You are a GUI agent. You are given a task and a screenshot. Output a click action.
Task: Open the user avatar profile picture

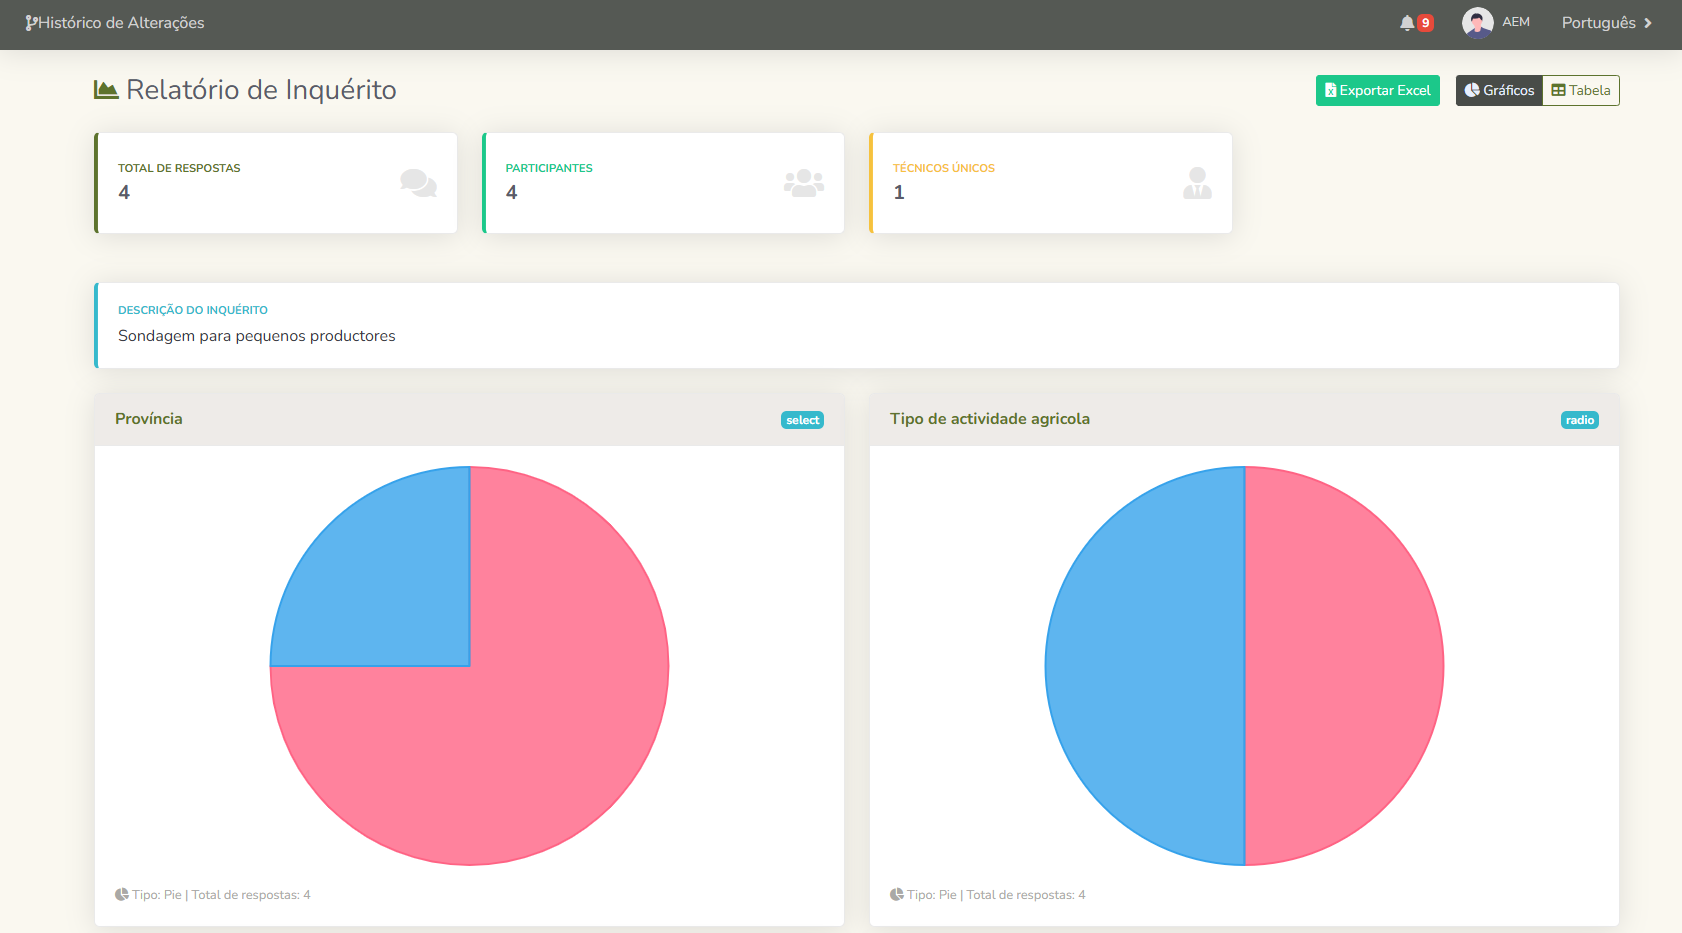click(x=1477, y=23)
